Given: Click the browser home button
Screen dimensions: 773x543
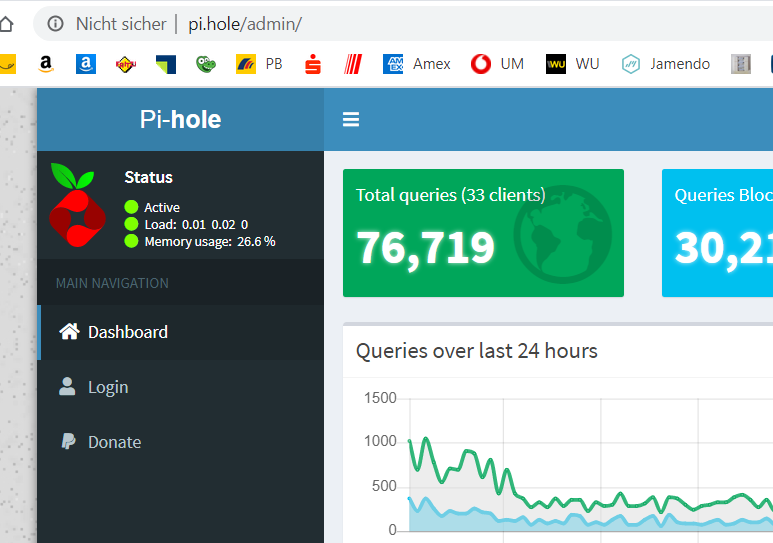Looking at the screenshot, I should click(6, 24).
